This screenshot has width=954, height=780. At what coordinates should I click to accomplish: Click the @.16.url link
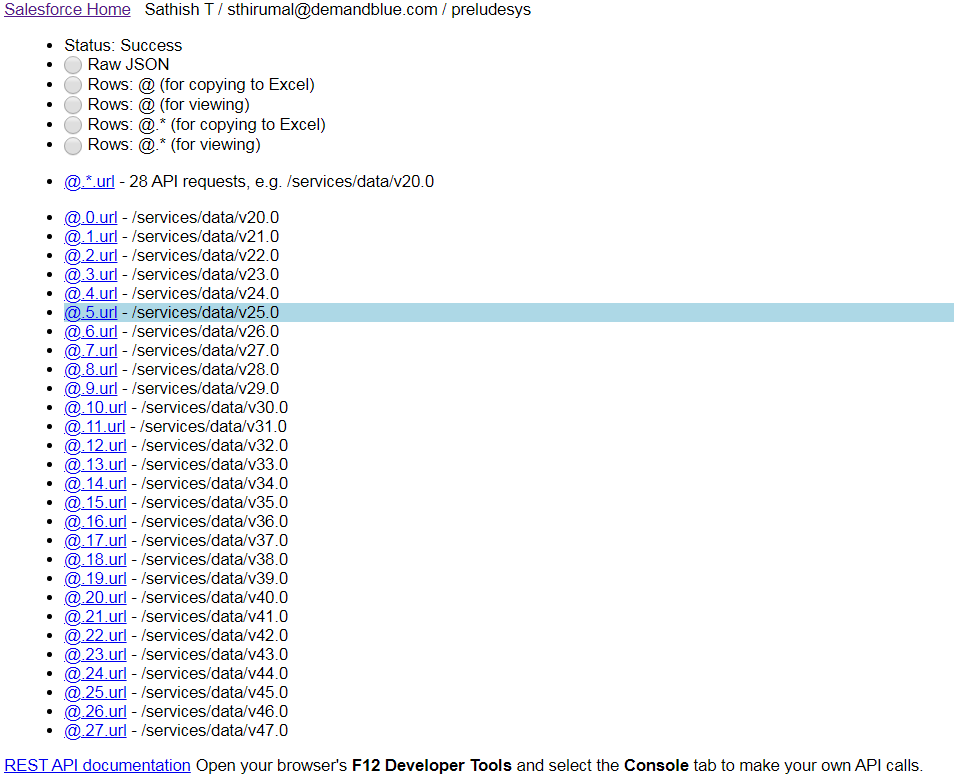point(95,522)
